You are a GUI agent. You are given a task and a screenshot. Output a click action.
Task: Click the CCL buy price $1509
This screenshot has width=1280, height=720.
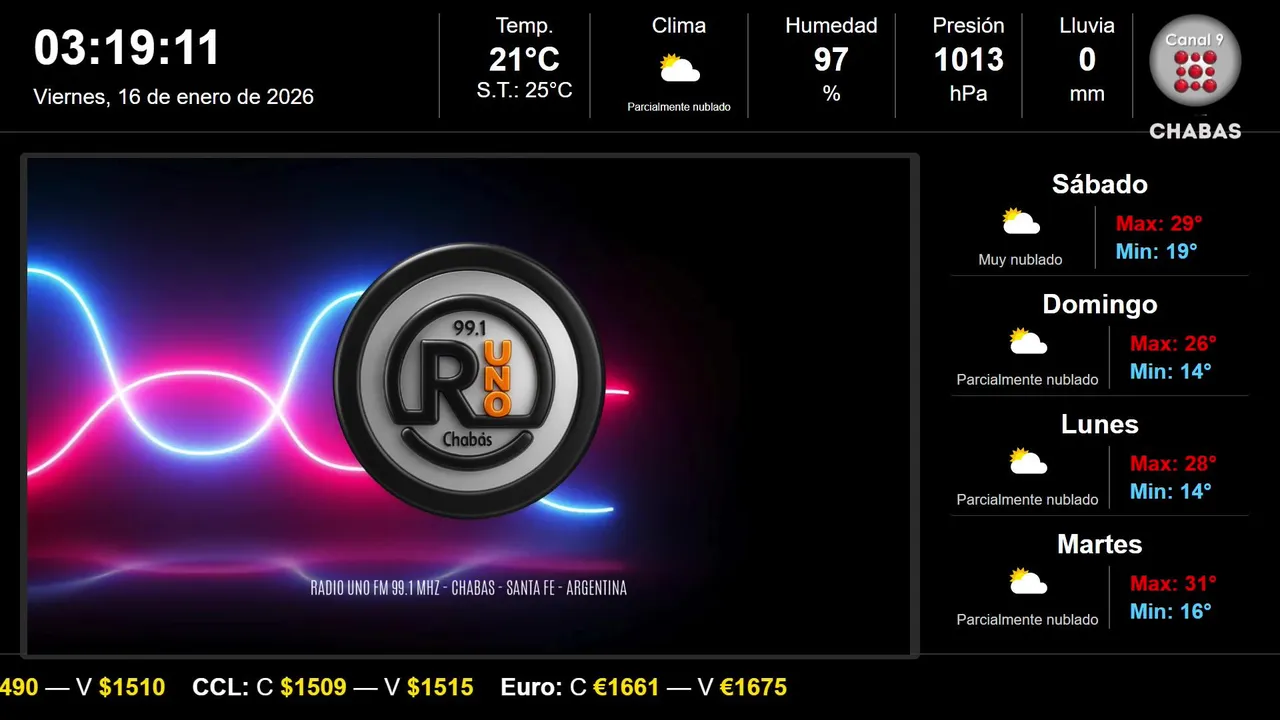point(313,688)
